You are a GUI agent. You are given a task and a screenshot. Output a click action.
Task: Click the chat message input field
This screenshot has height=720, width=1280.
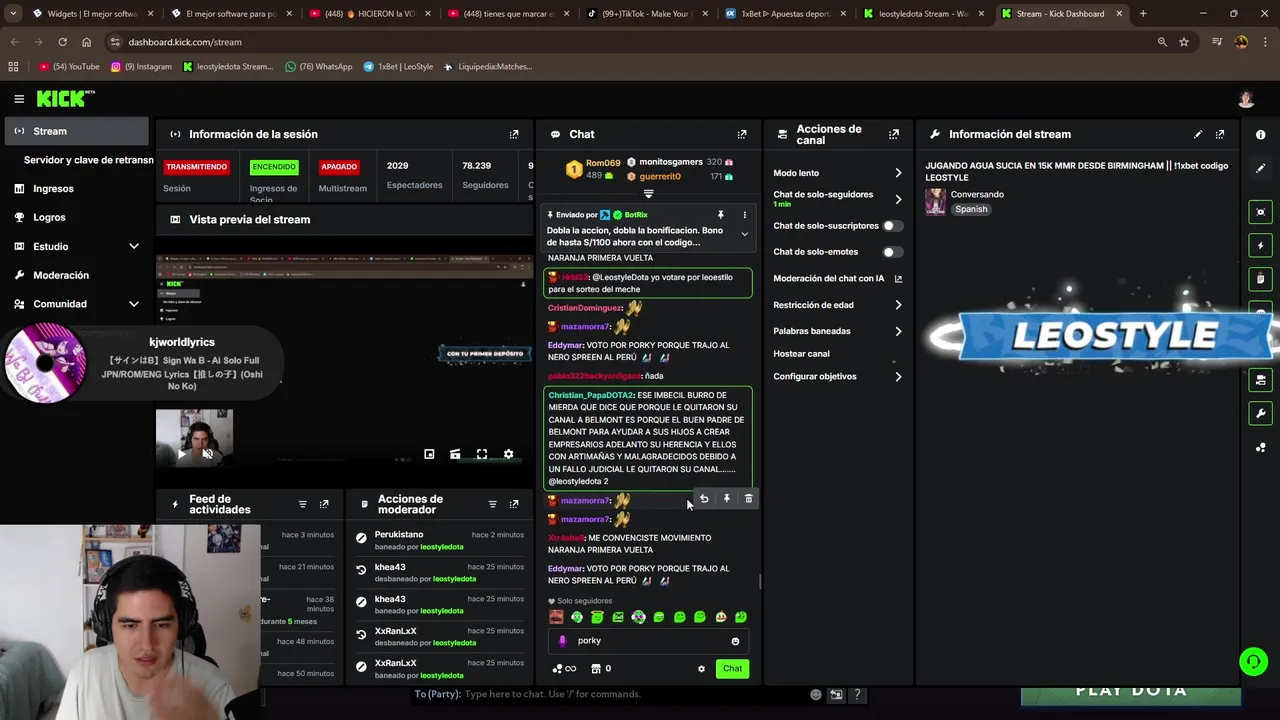tap(648, 641)
